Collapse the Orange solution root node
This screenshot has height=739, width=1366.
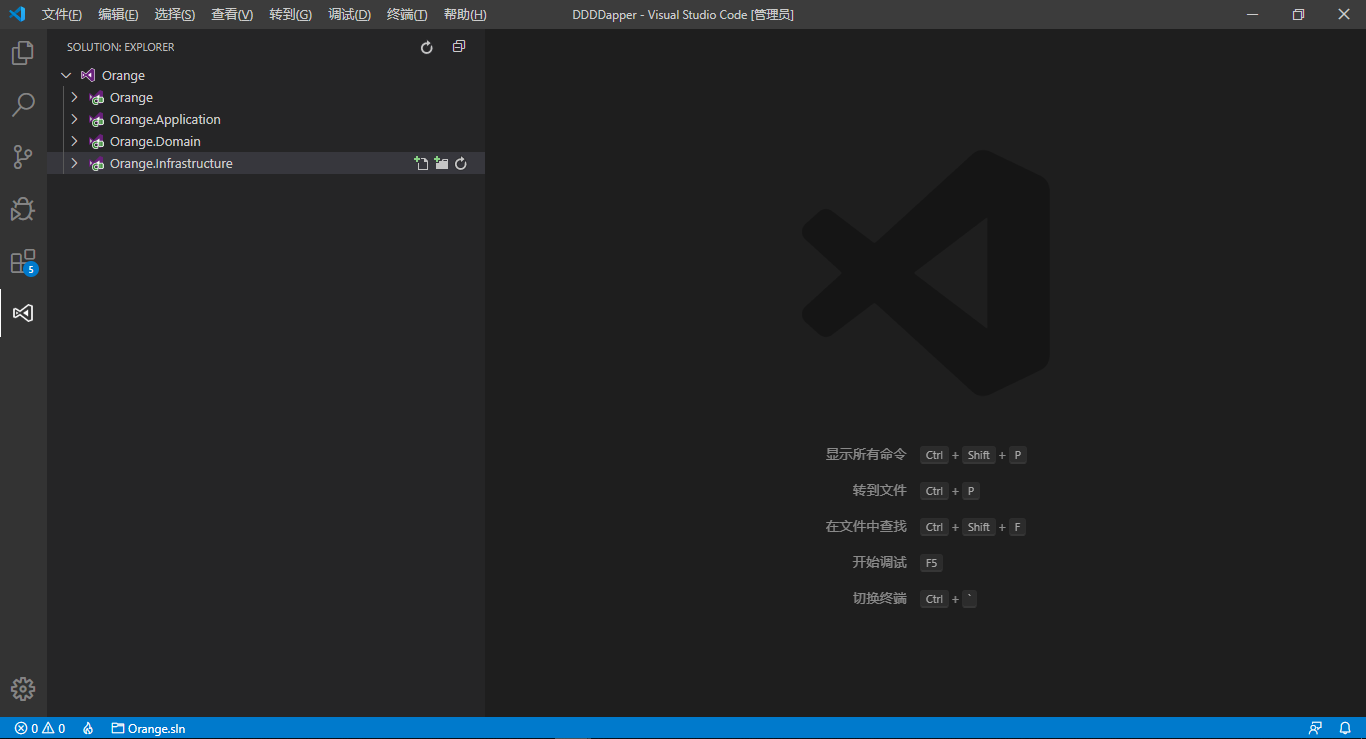tap(66, 75)
